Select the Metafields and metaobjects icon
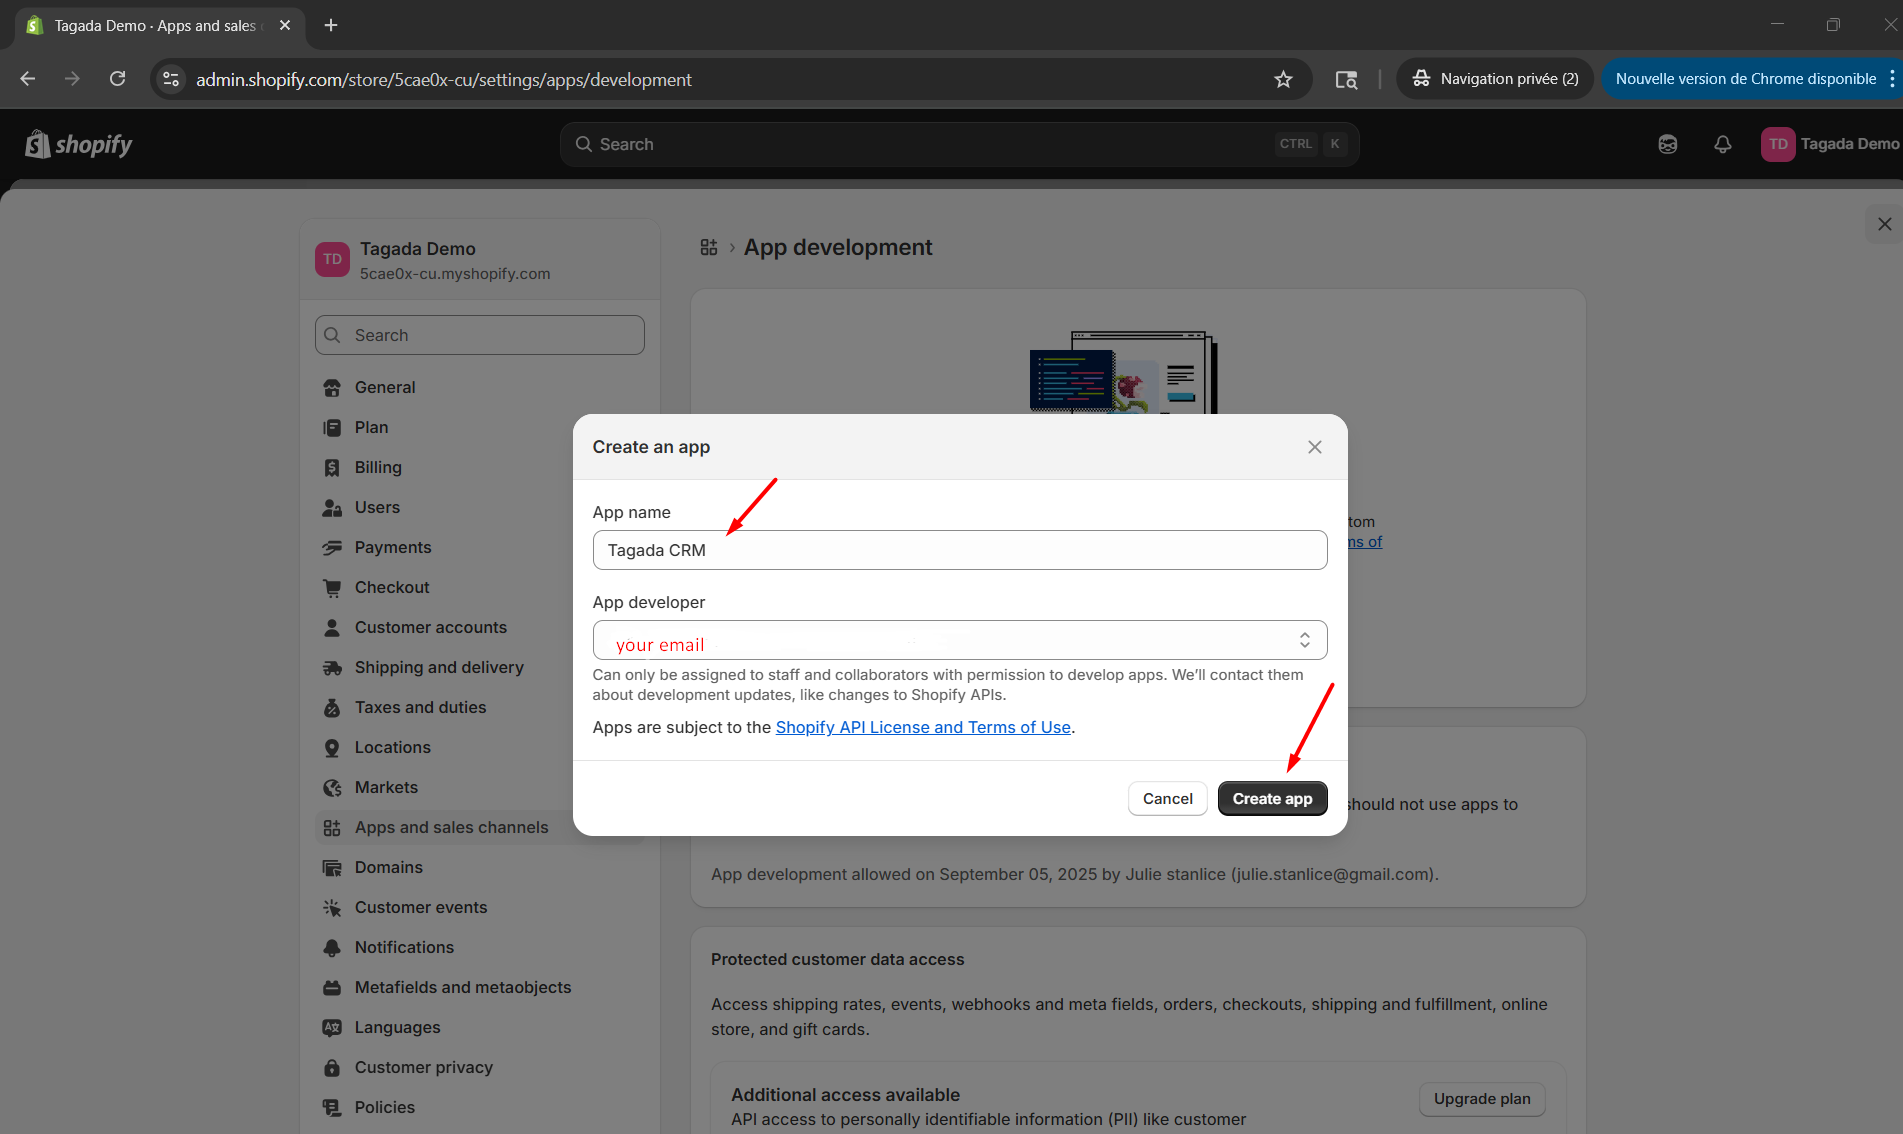Screen dimensions: 1903x1134 pos(332,988)
